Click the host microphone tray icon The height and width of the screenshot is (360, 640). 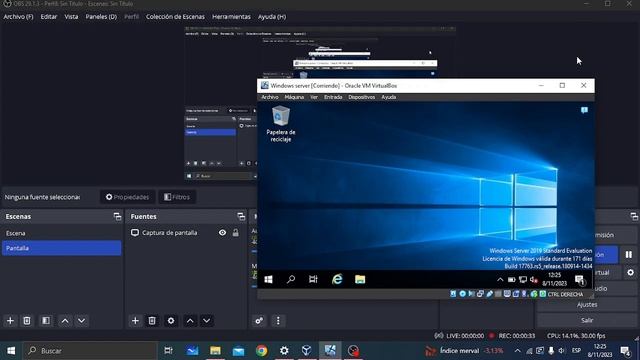551,351
